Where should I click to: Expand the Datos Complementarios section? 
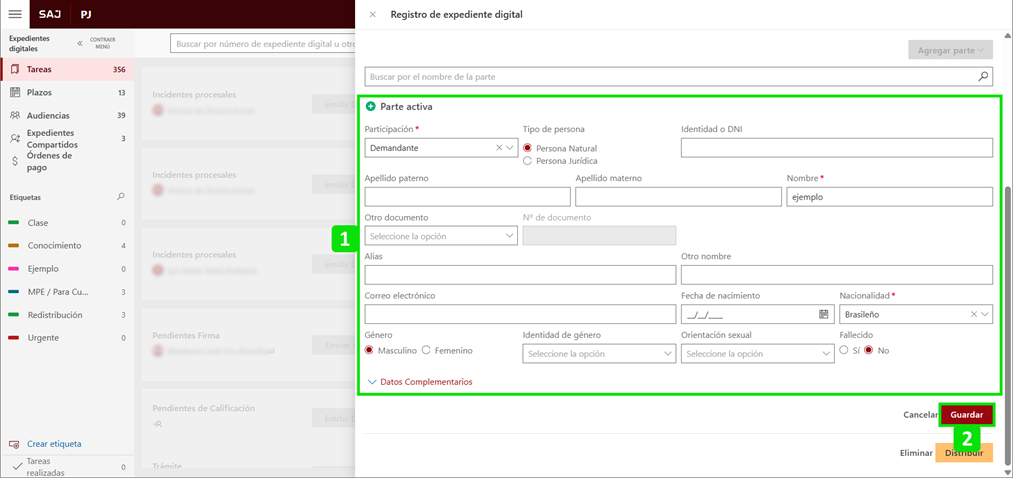click(420, 382)
